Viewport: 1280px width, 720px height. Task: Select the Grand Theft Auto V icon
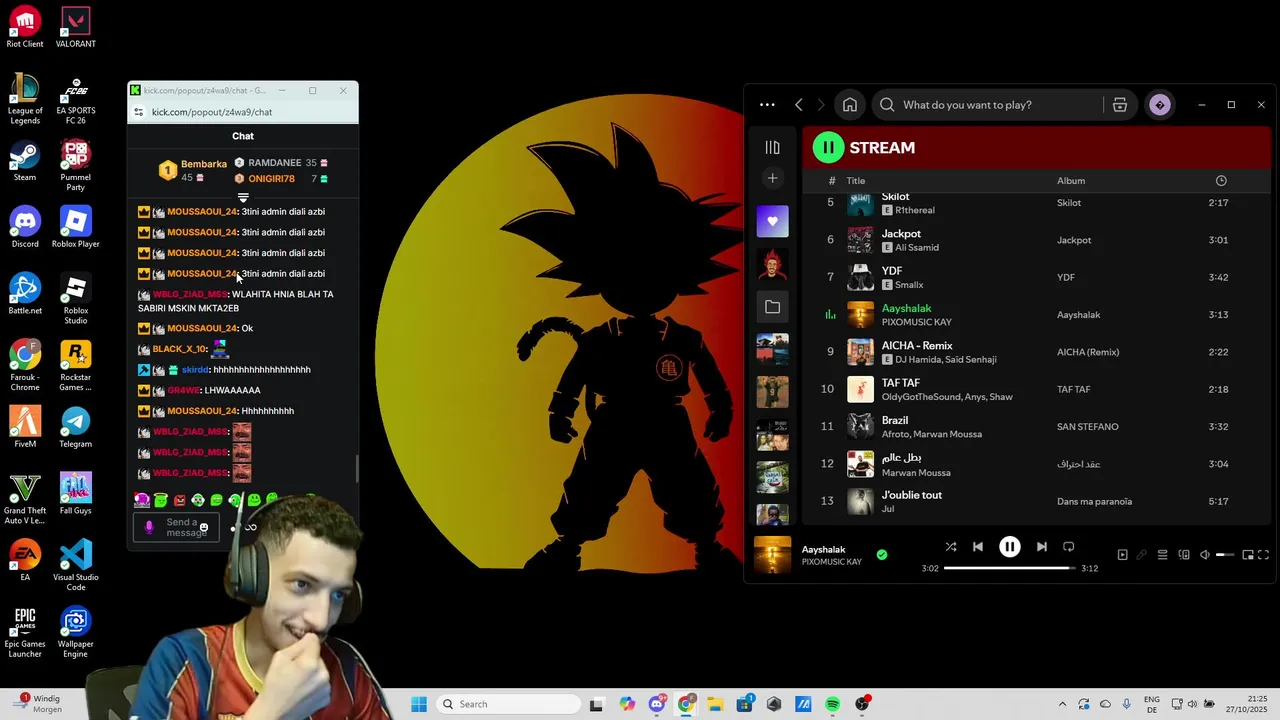click(25, 498)
